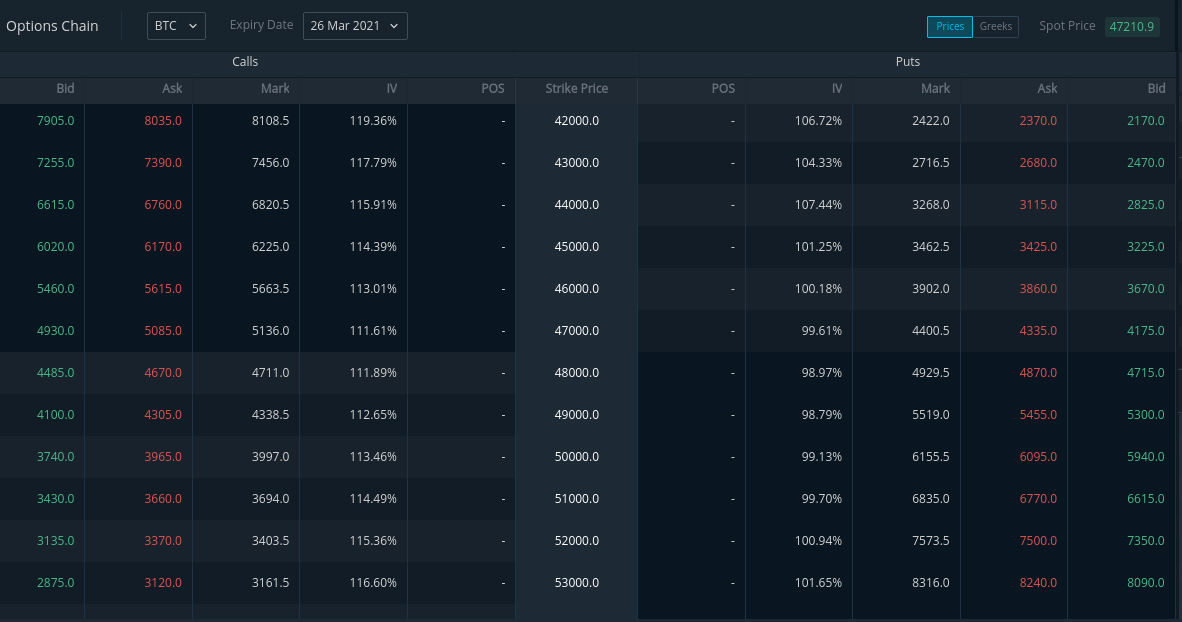Switch to the Greeks view
Image resolution: width=1182 pixels, height=622 pixels.
pyautogui.click(x=995, y=26)
